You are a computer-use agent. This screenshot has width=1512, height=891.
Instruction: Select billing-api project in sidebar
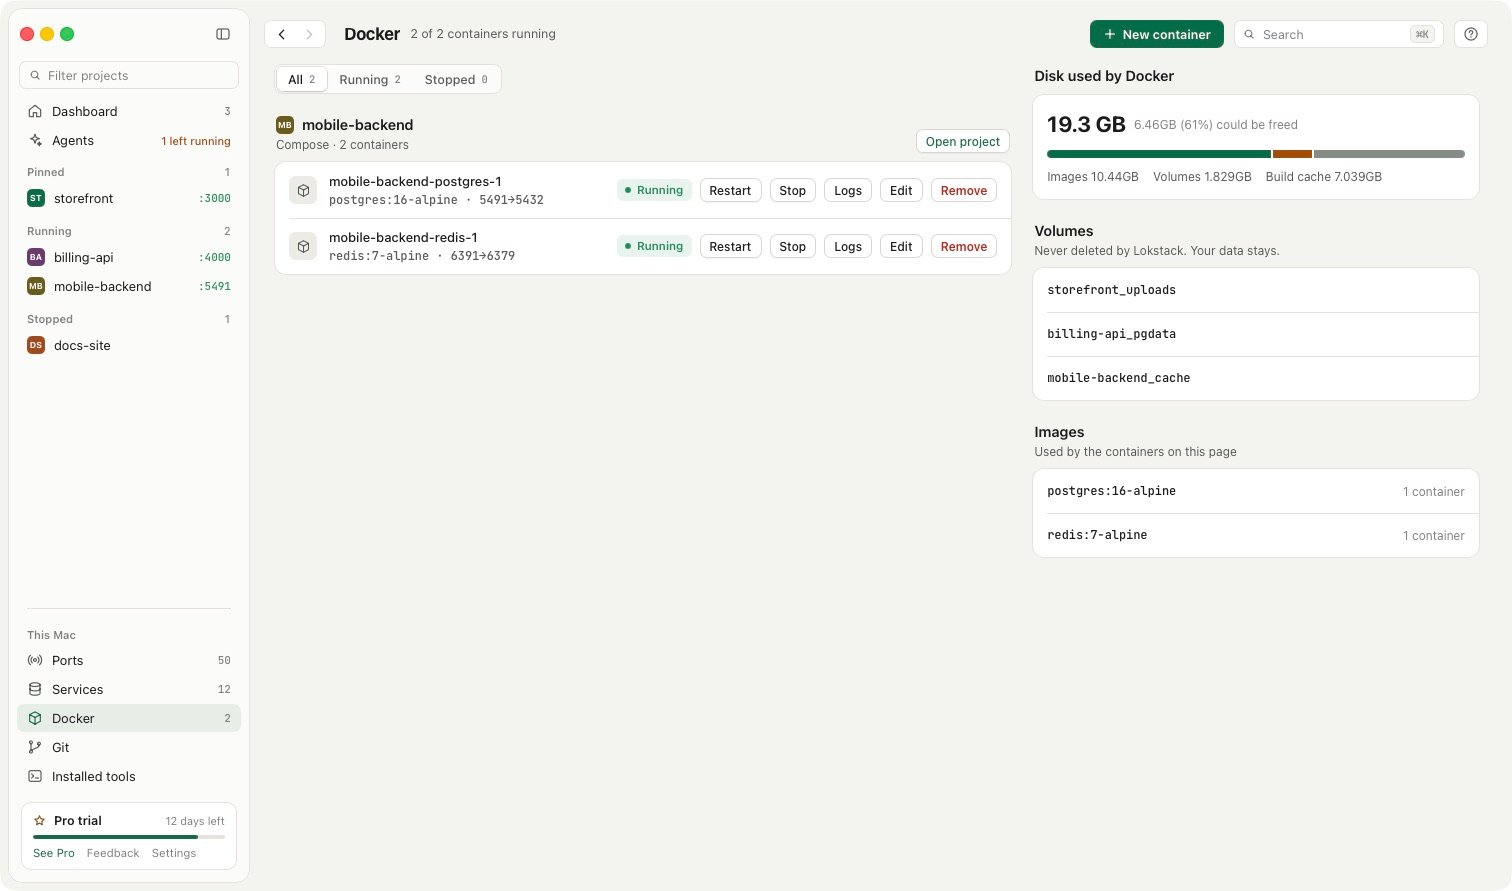pos(129,257)
